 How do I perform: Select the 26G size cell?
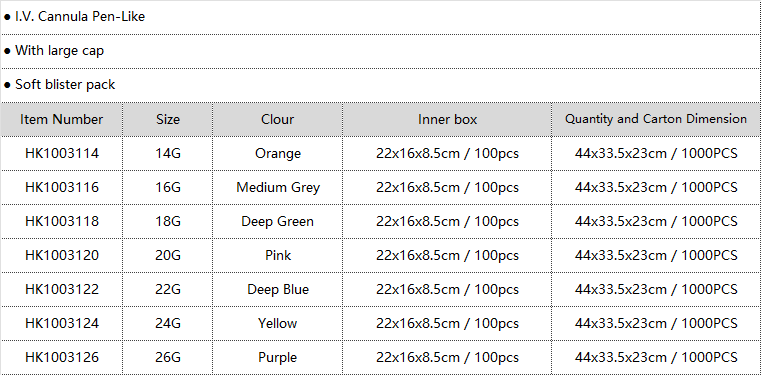pyautogui.click(x=168, y=358)
